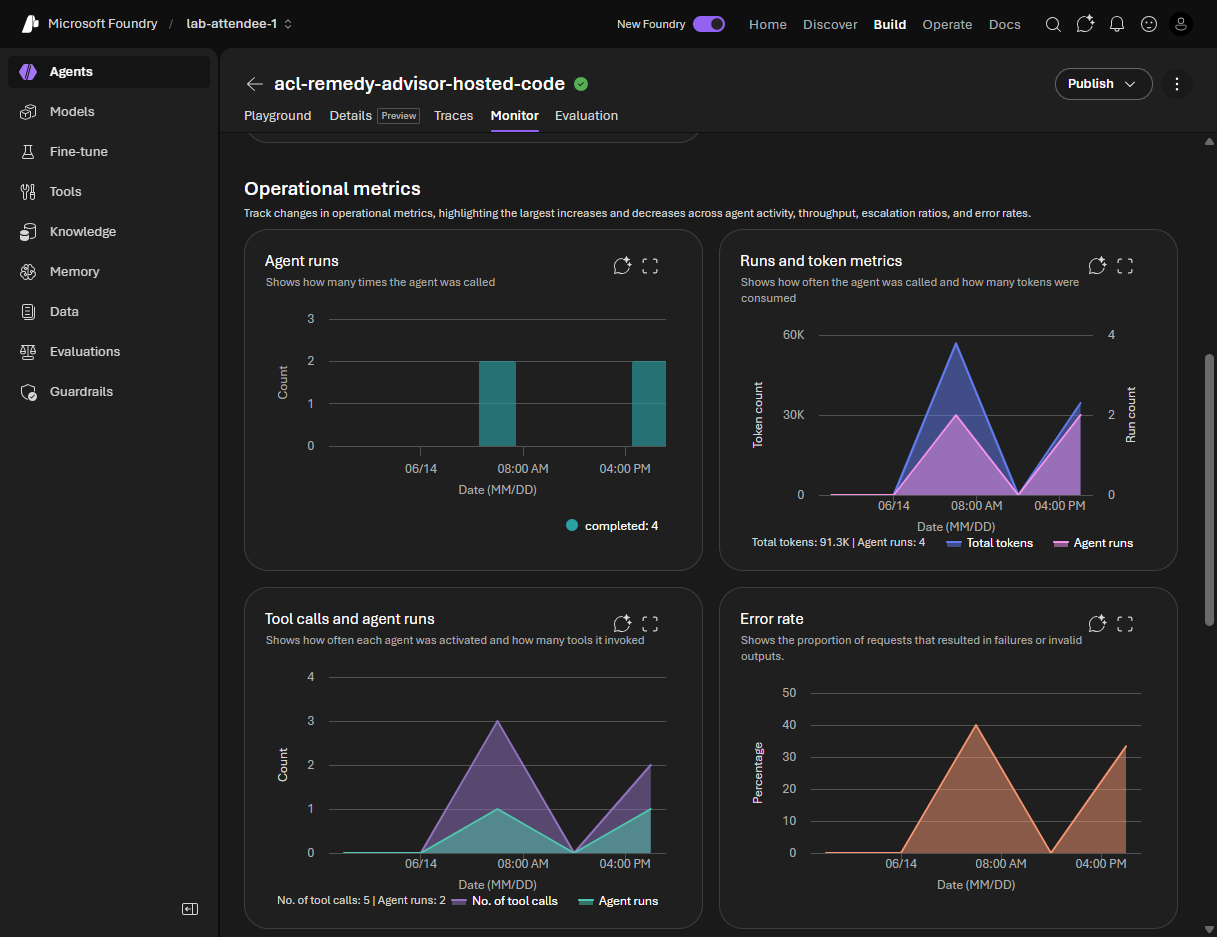1217x937 pixels.
Task: Open the chat sparkle icon in header
Action: pyautogui.click(x=1085, y=24)
